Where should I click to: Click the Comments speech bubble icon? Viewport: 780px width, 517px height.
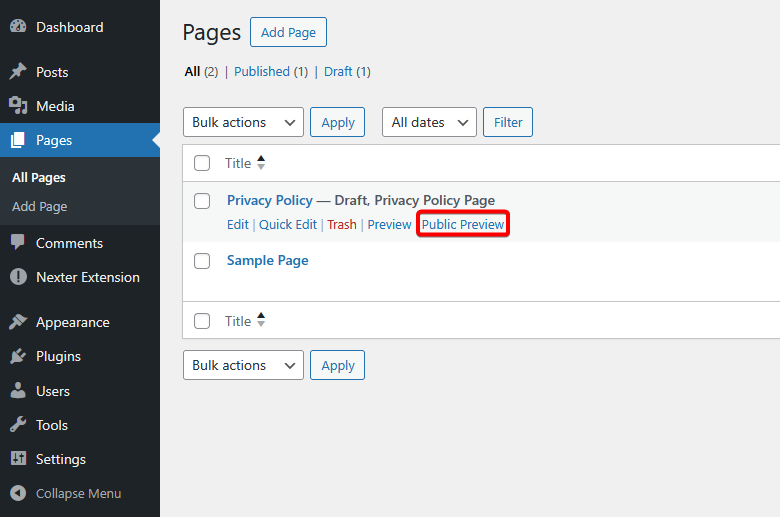point(18,243)
